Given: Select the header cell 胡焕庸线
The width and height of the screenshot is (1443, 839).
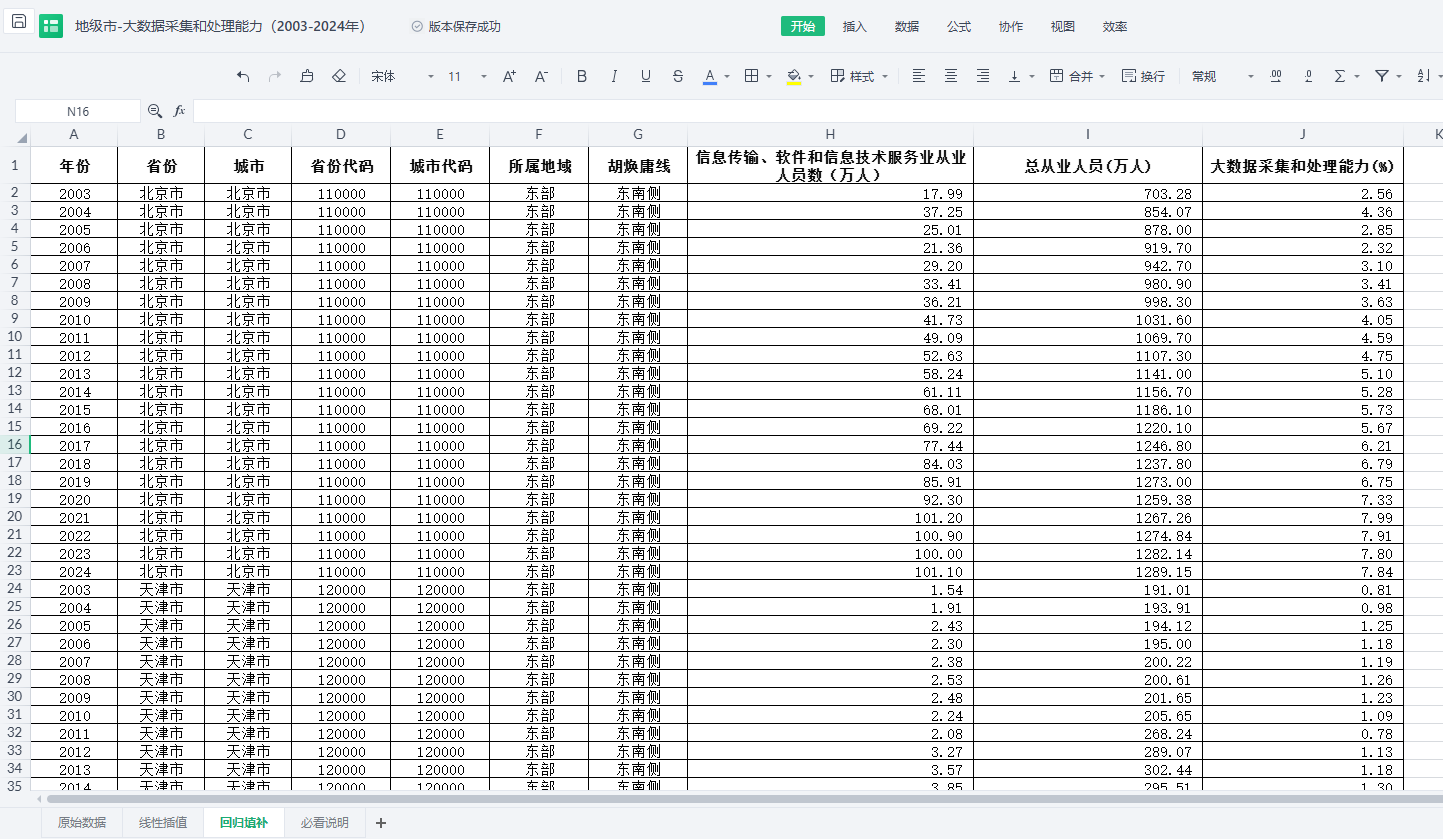Looking at the screenshot, I should click(638, 165).
